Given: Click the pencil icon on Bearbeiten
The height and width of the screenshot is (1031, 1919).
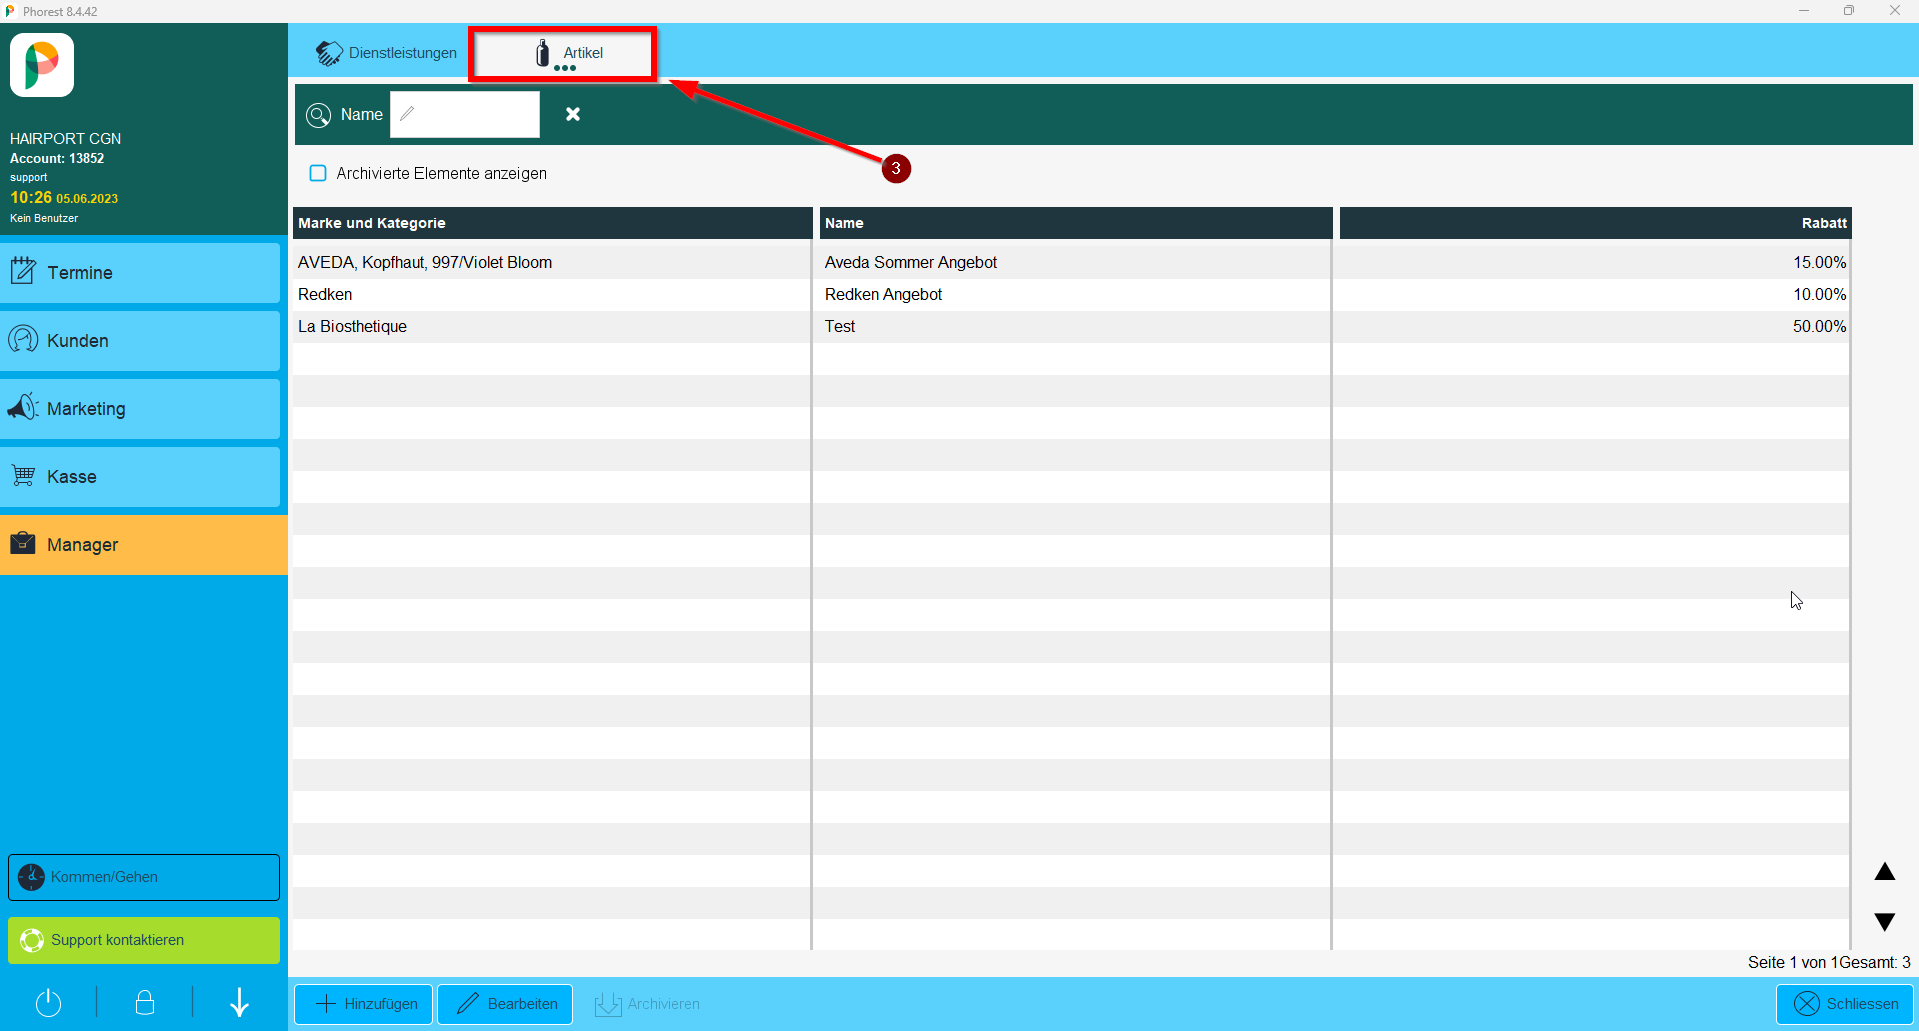Looking at the screenshot, I should click(468, 1003).
